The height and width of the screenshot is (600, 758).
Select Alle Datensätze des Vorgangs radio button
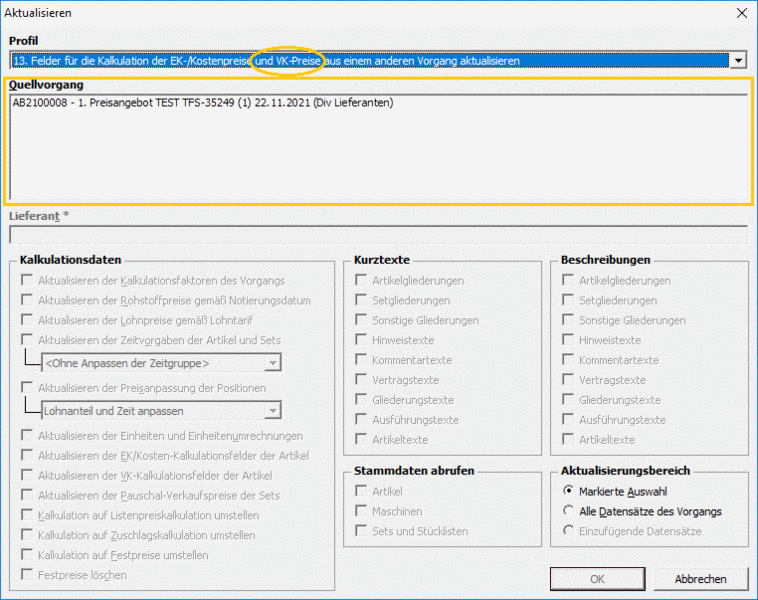568,511
